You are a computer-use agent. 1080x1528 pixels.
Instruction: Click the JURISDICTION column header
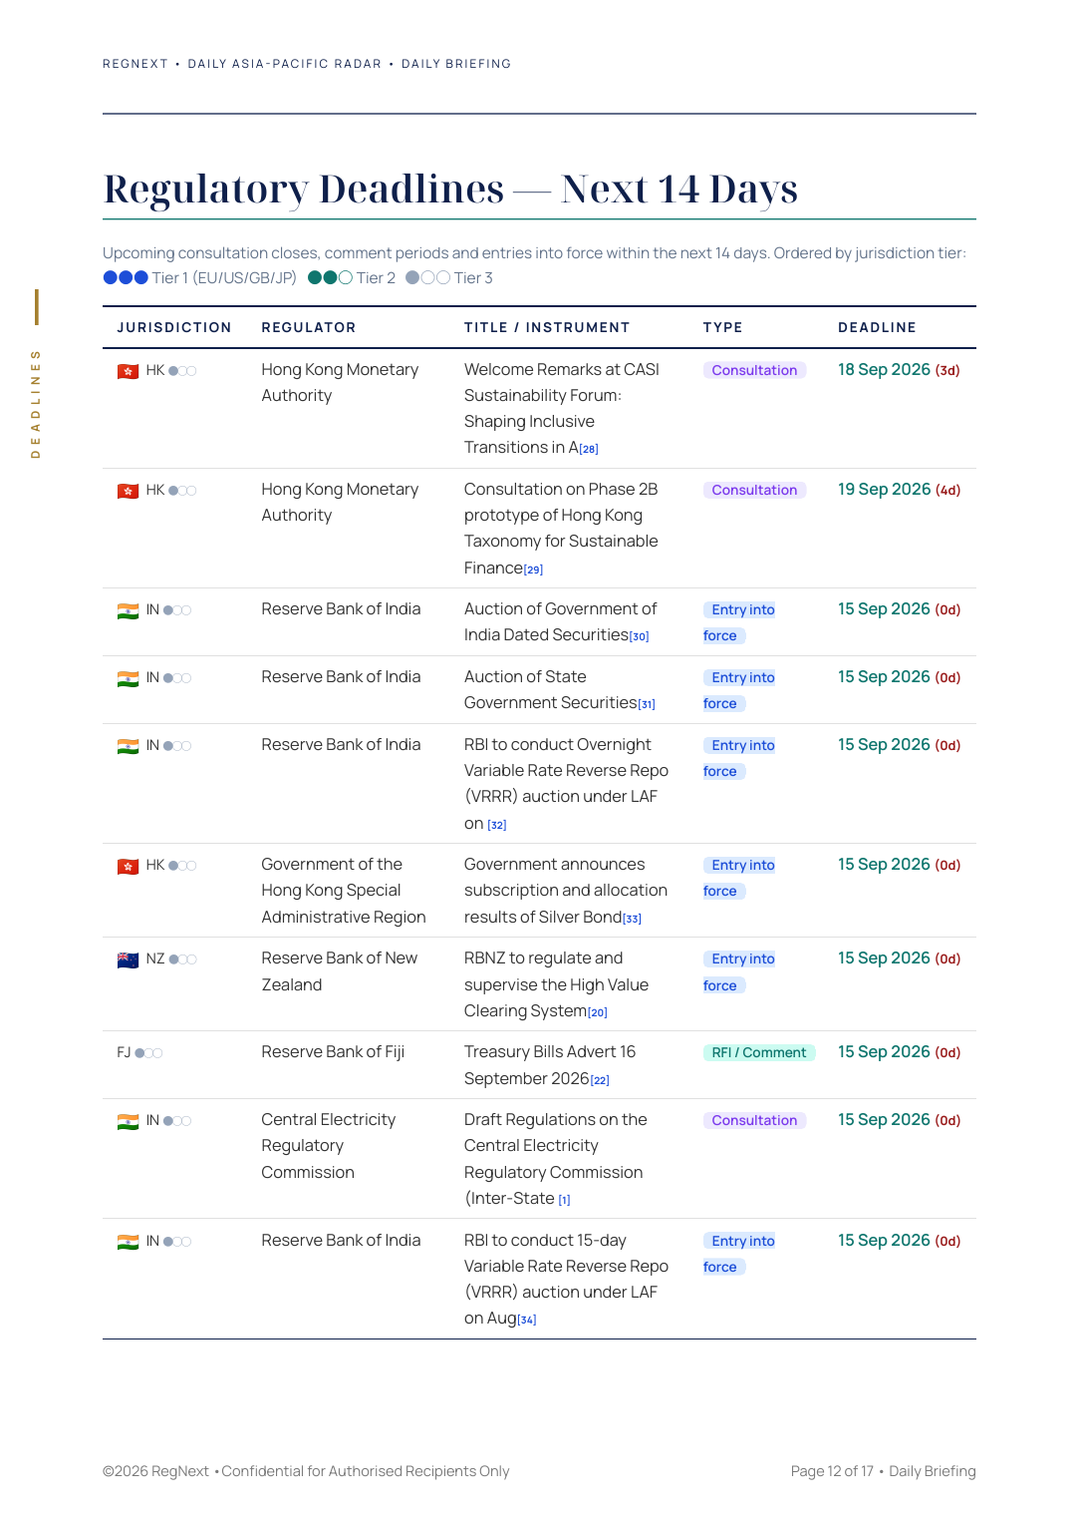click(x=174, y=328)
